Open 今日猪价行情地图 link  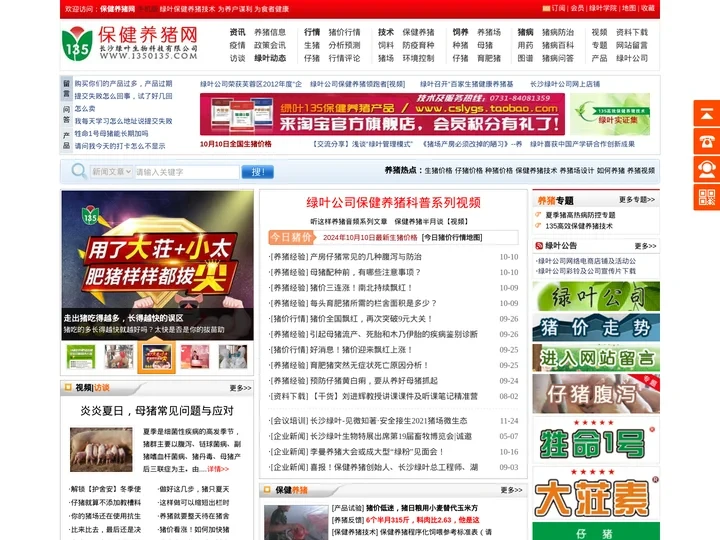point(452,237)
